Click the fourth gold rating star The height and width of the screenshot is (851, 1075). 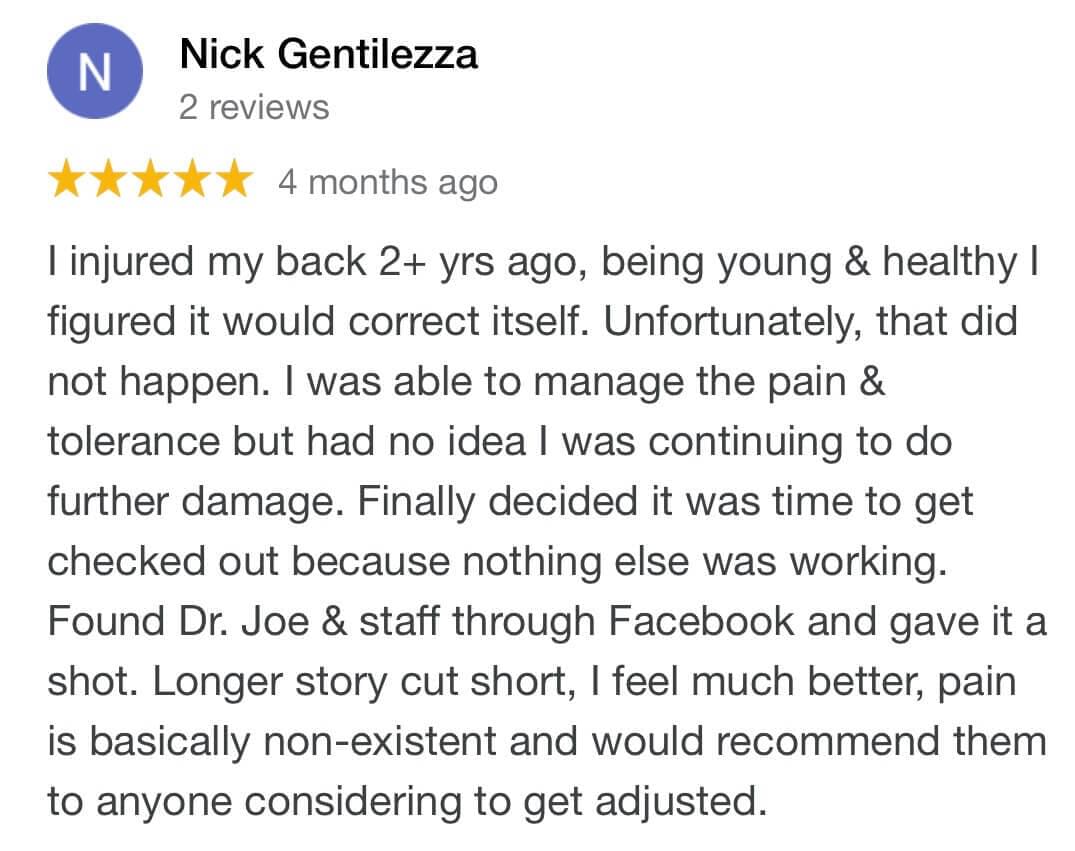pyautogui.click(x=191, y=181)
